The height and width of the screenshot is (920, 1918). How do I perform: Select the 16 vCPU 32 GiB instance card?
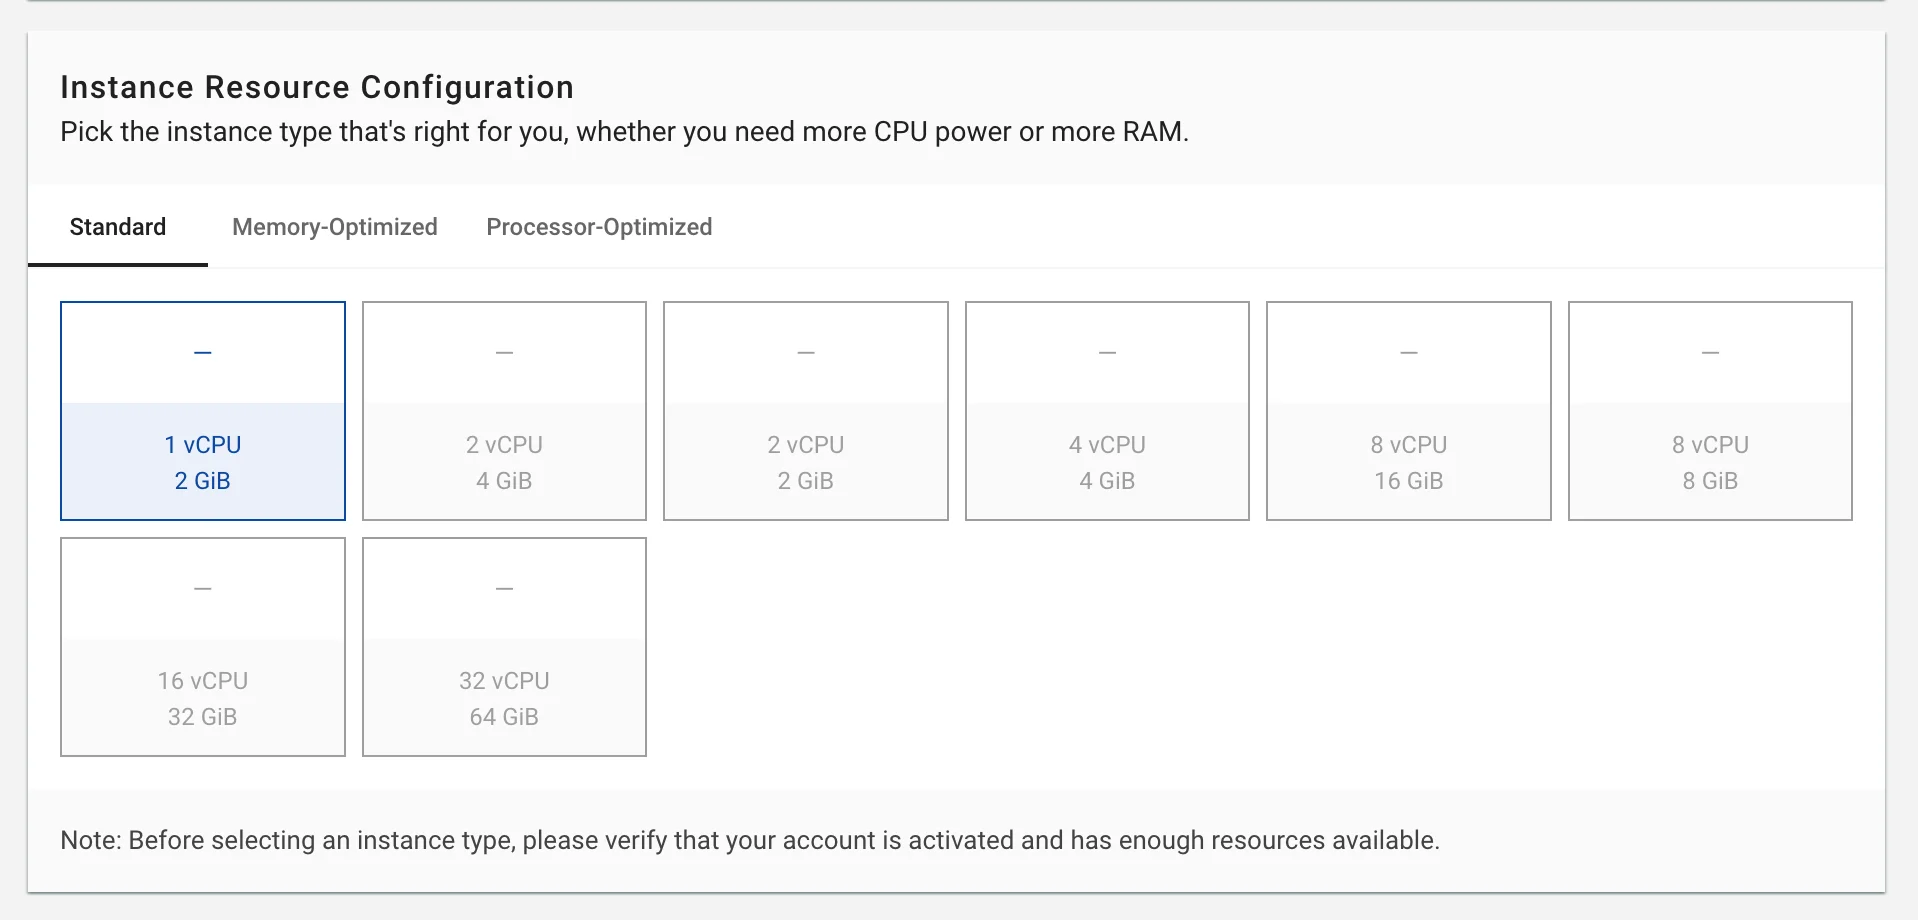click(203, 647)
